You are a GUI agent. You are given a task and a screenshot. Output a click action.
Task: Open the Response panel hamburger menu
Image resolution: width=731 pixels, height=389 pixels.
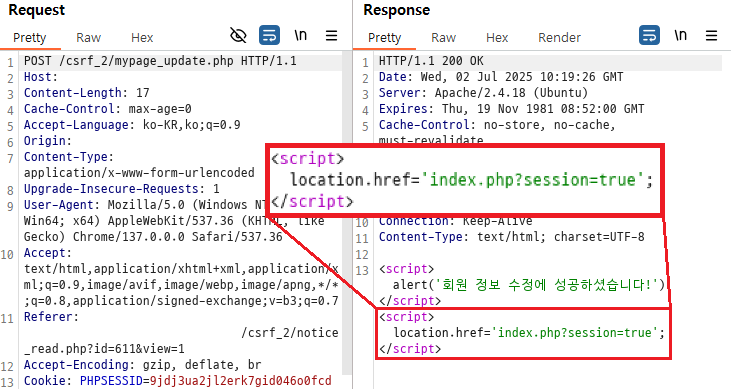(711, 35)
